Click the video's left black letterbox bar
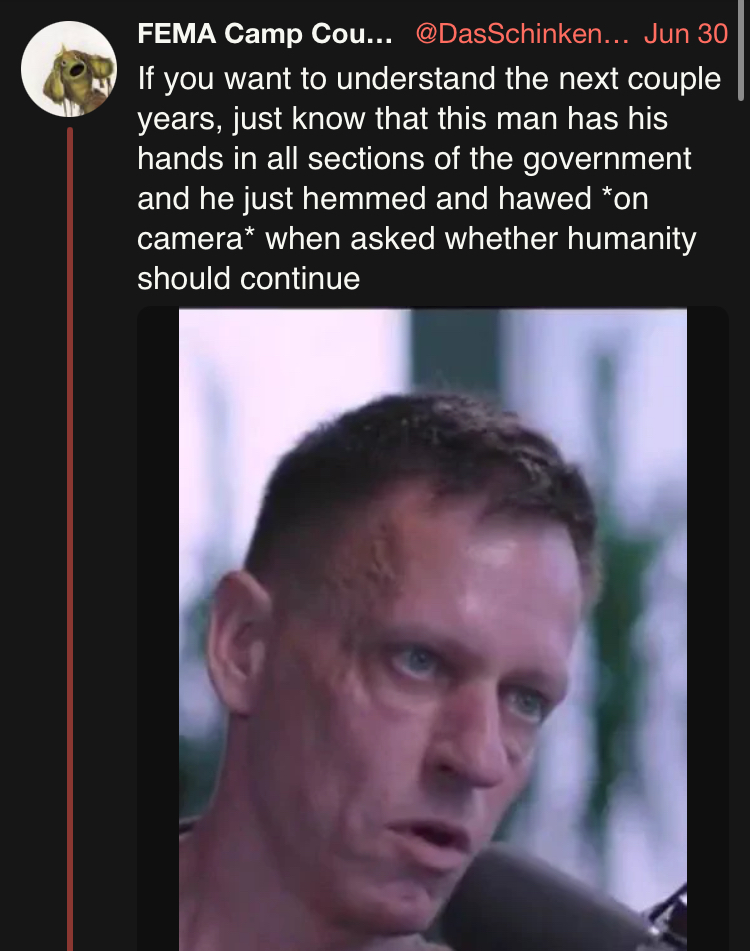Image resolution: width=750 pixels, height=951 pixels. coord(158,630)
